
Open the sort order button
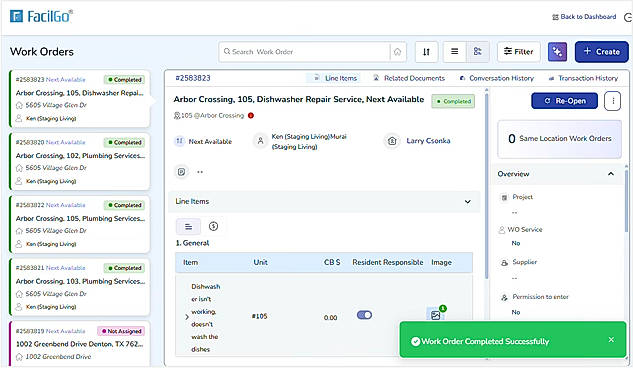click(426, 52)
